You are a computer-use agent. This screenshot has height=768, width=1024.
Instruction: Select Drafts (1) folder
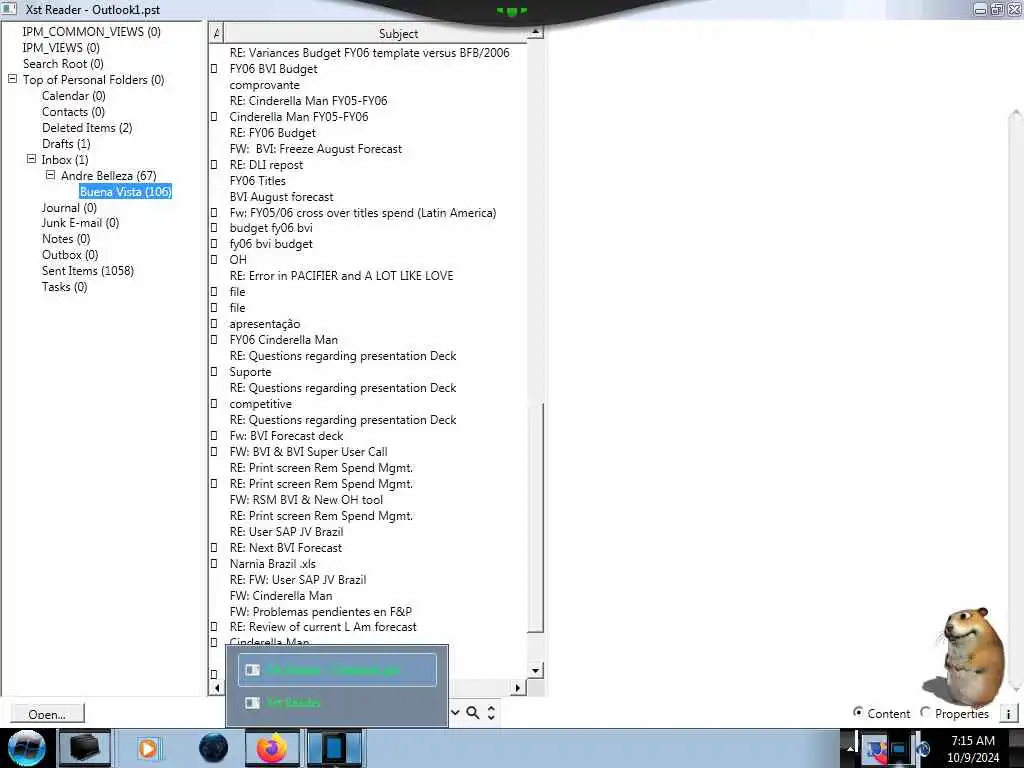point(66,144)
